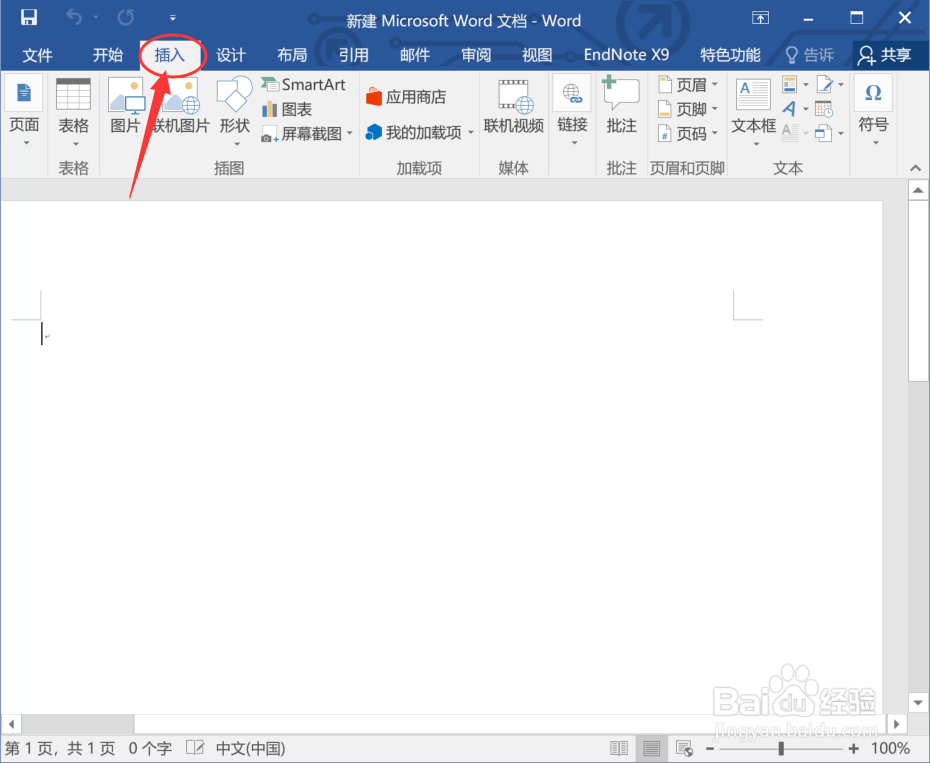This screenshot has height=763, width=930.
Task: Open the 页脚 (Footer) dropdown
Action: click(688, 109)
